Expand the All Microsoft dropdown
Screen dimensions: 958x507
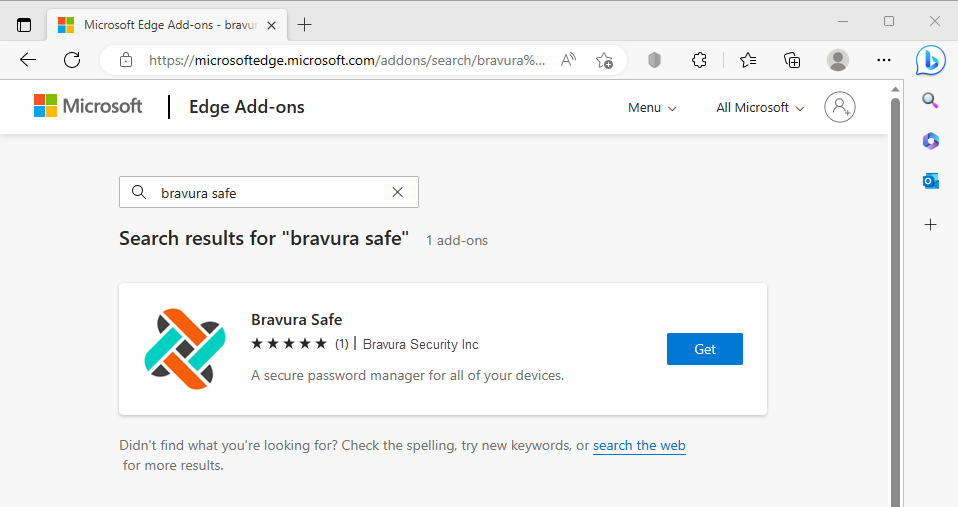point(760,108)
